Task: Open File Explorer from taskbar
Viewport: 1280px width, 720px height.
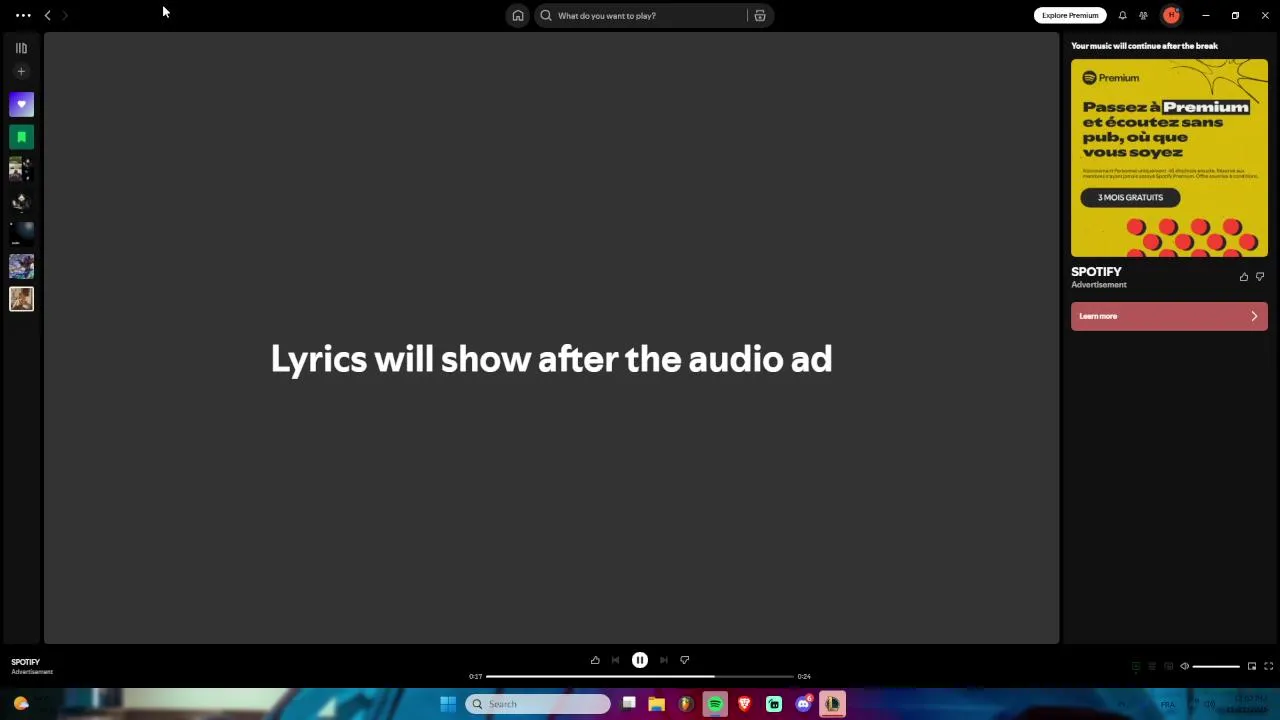Action: 657,704
